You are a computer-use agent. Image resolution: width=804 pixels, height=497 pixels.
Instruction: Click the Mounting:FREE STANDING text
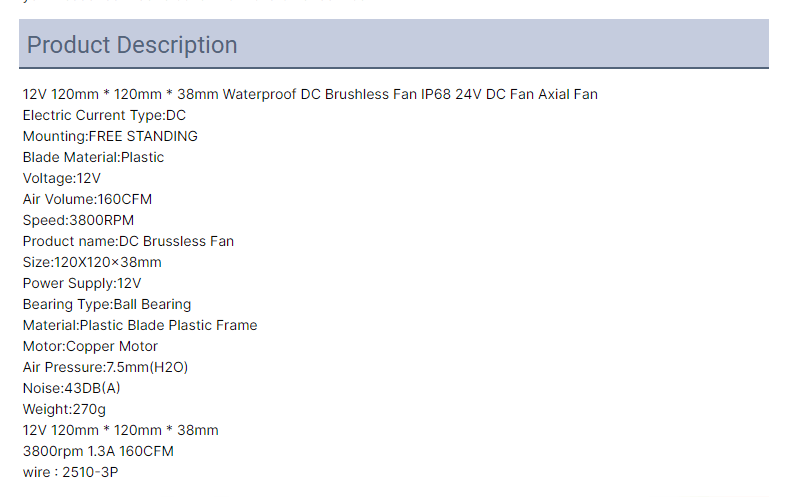tap(110, 136)
